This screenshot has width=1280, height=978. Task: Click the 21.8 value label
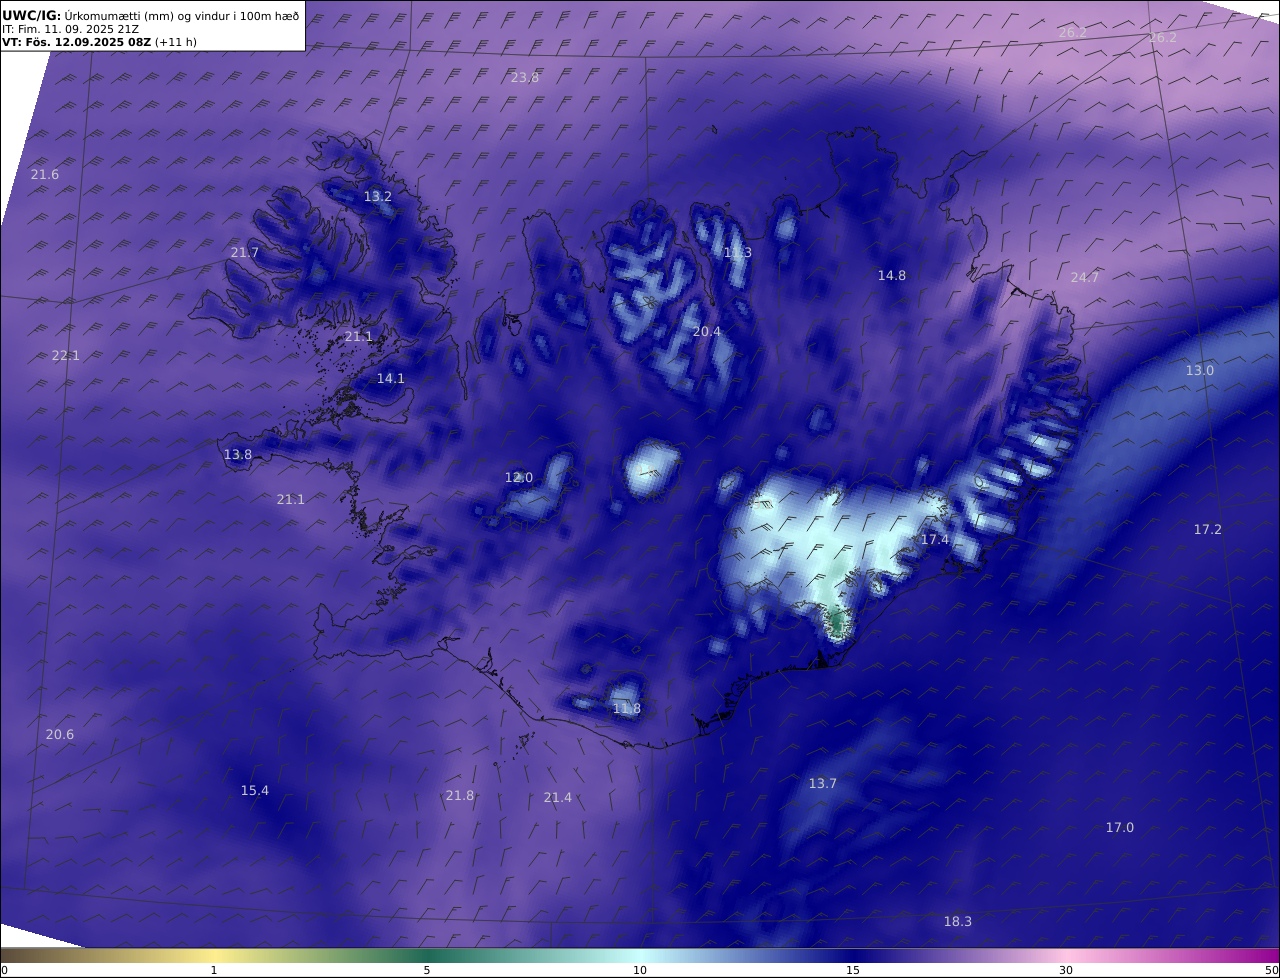(x=460, y=796)
